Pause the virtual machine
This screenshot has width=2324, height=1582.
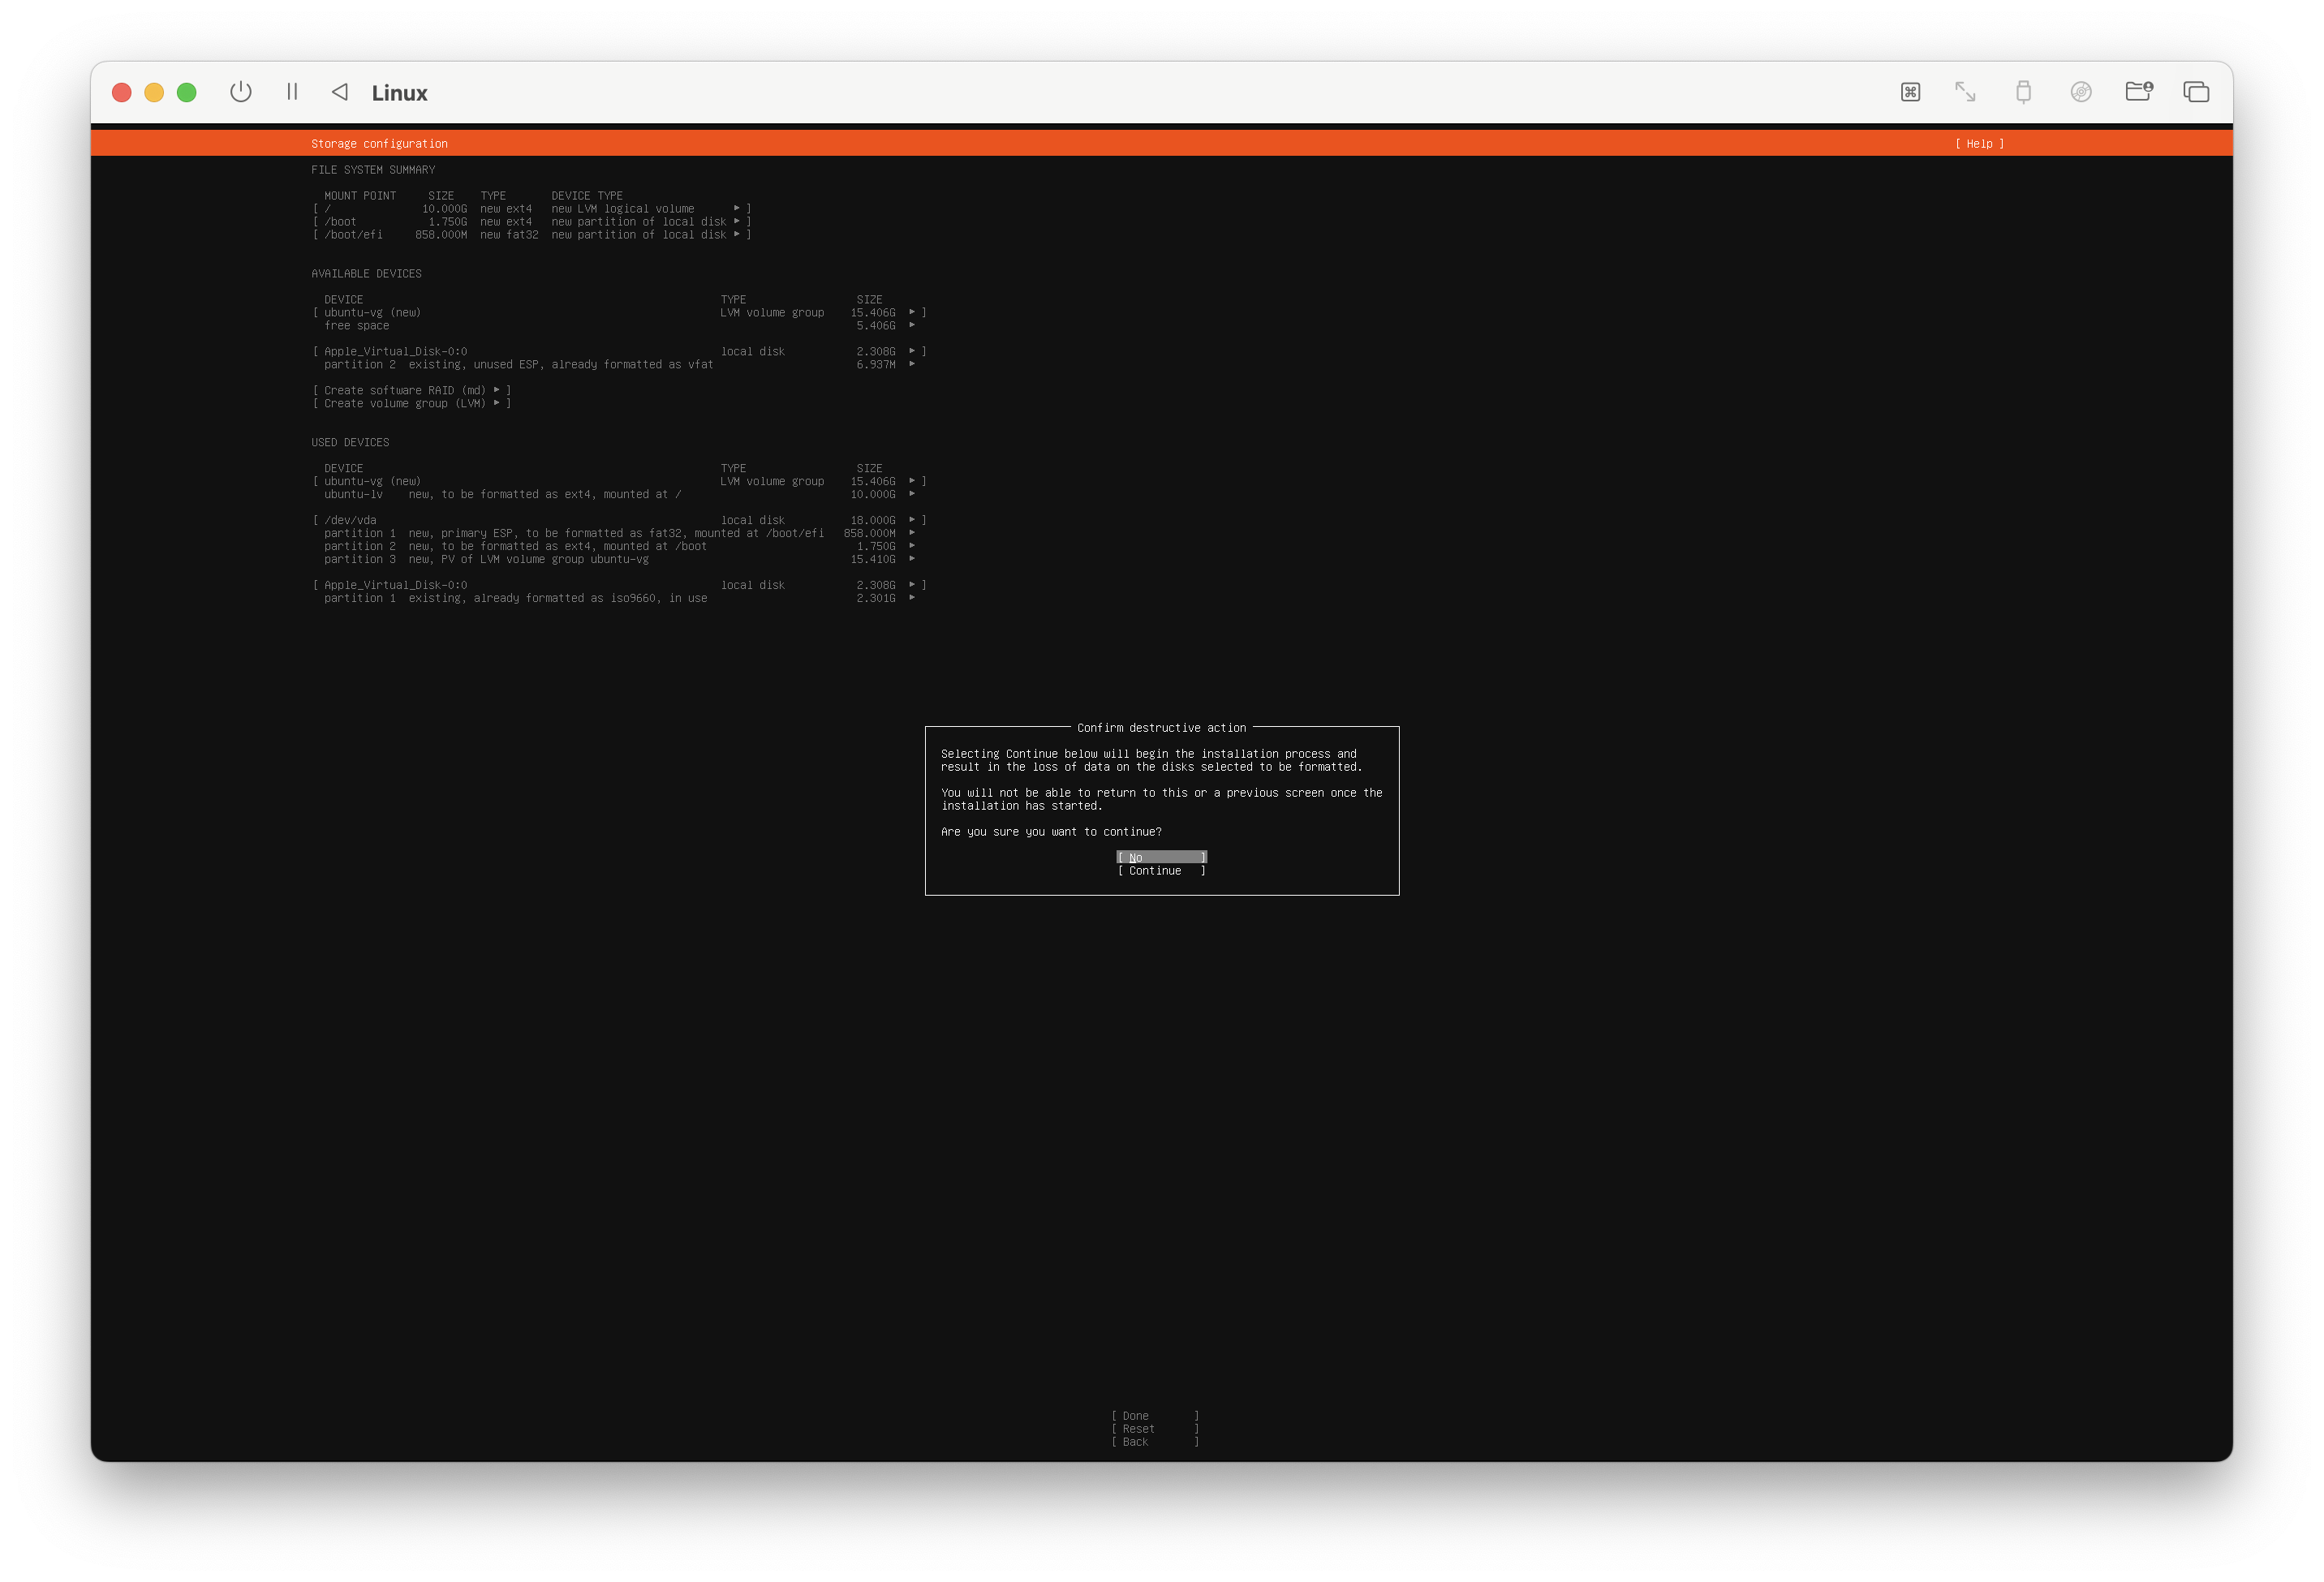[292, 92]
